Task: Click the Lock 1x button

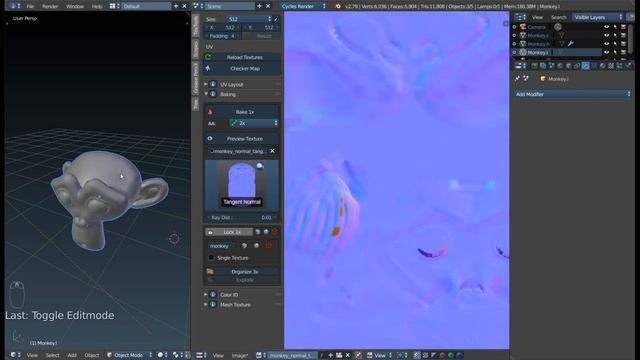Action: click(229, 232)
